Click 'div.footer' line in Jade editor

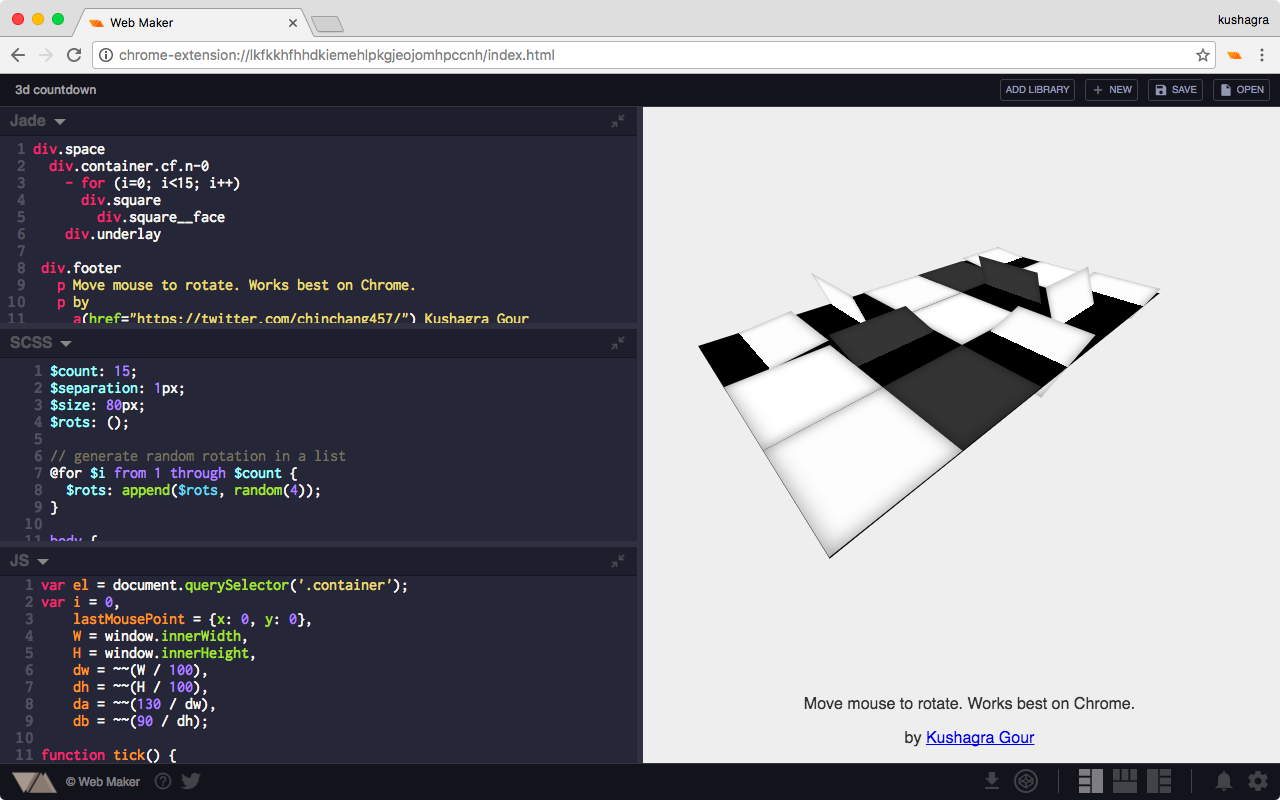[x=81, y=268]
